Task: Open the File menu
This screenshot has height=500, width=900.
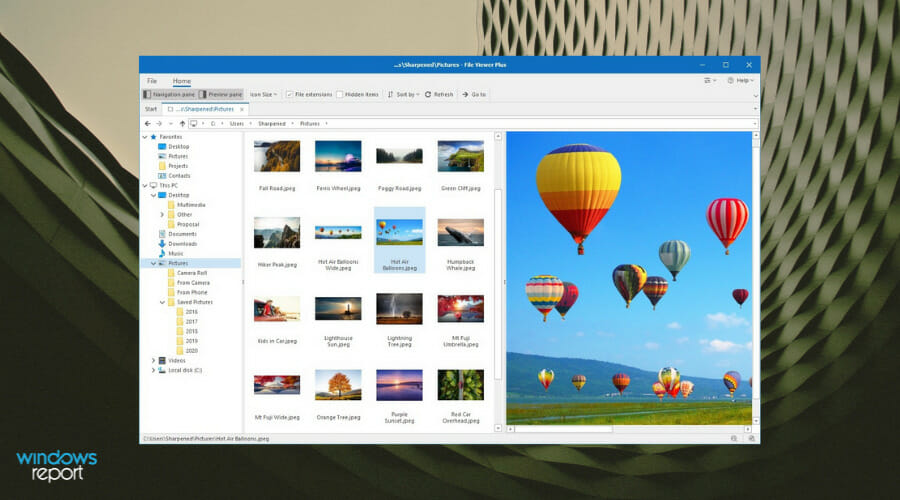Action: click(152, 81)
